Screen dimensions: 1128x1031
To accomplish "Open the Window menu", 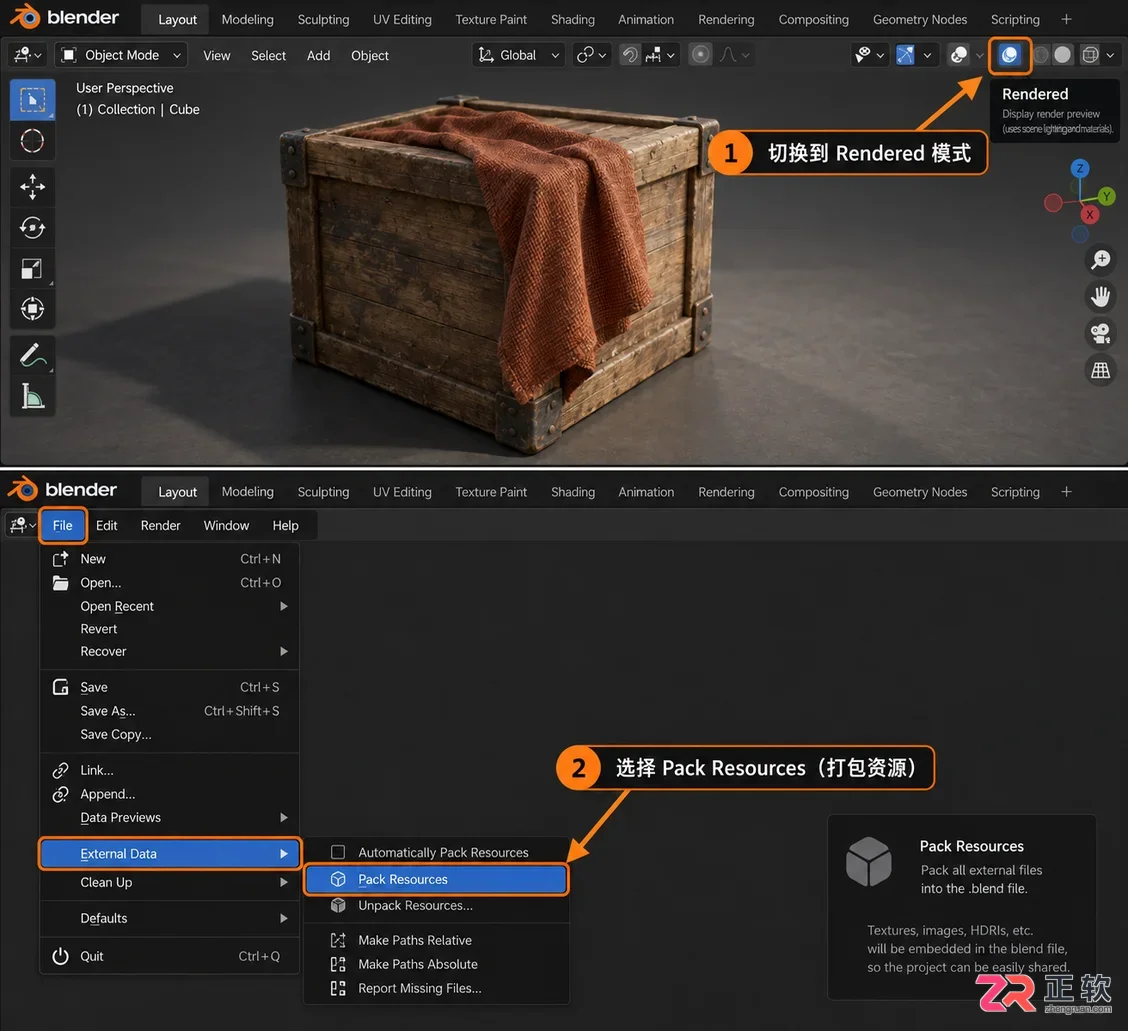I will pyautogui.click(x=226, y=526).
